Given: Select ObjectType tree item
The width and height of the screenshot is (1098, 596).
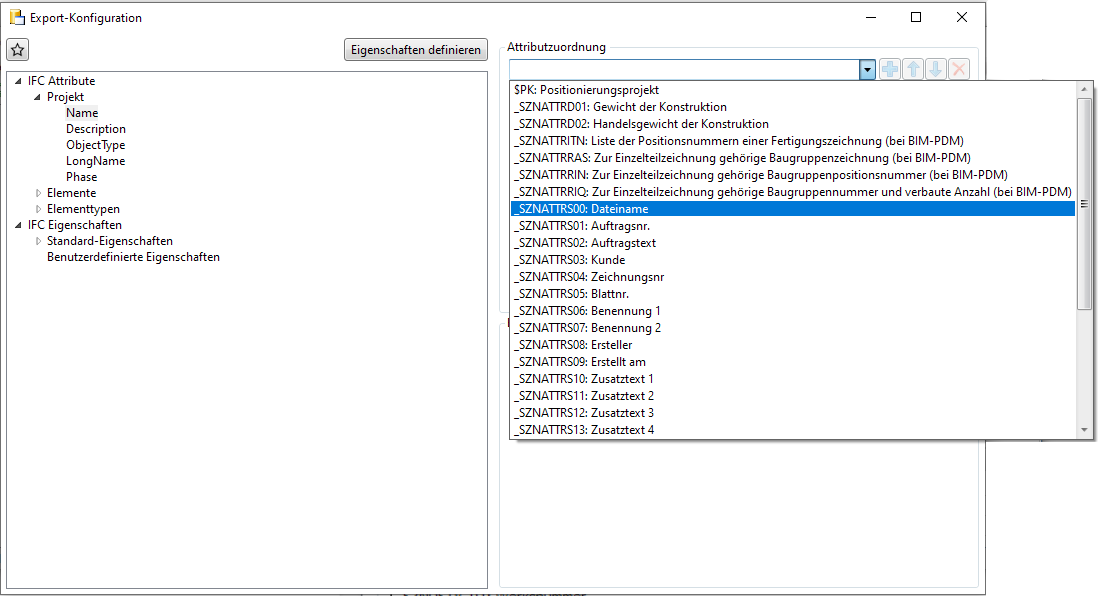Looking at the screenshot, I should [x=95, y=145].
